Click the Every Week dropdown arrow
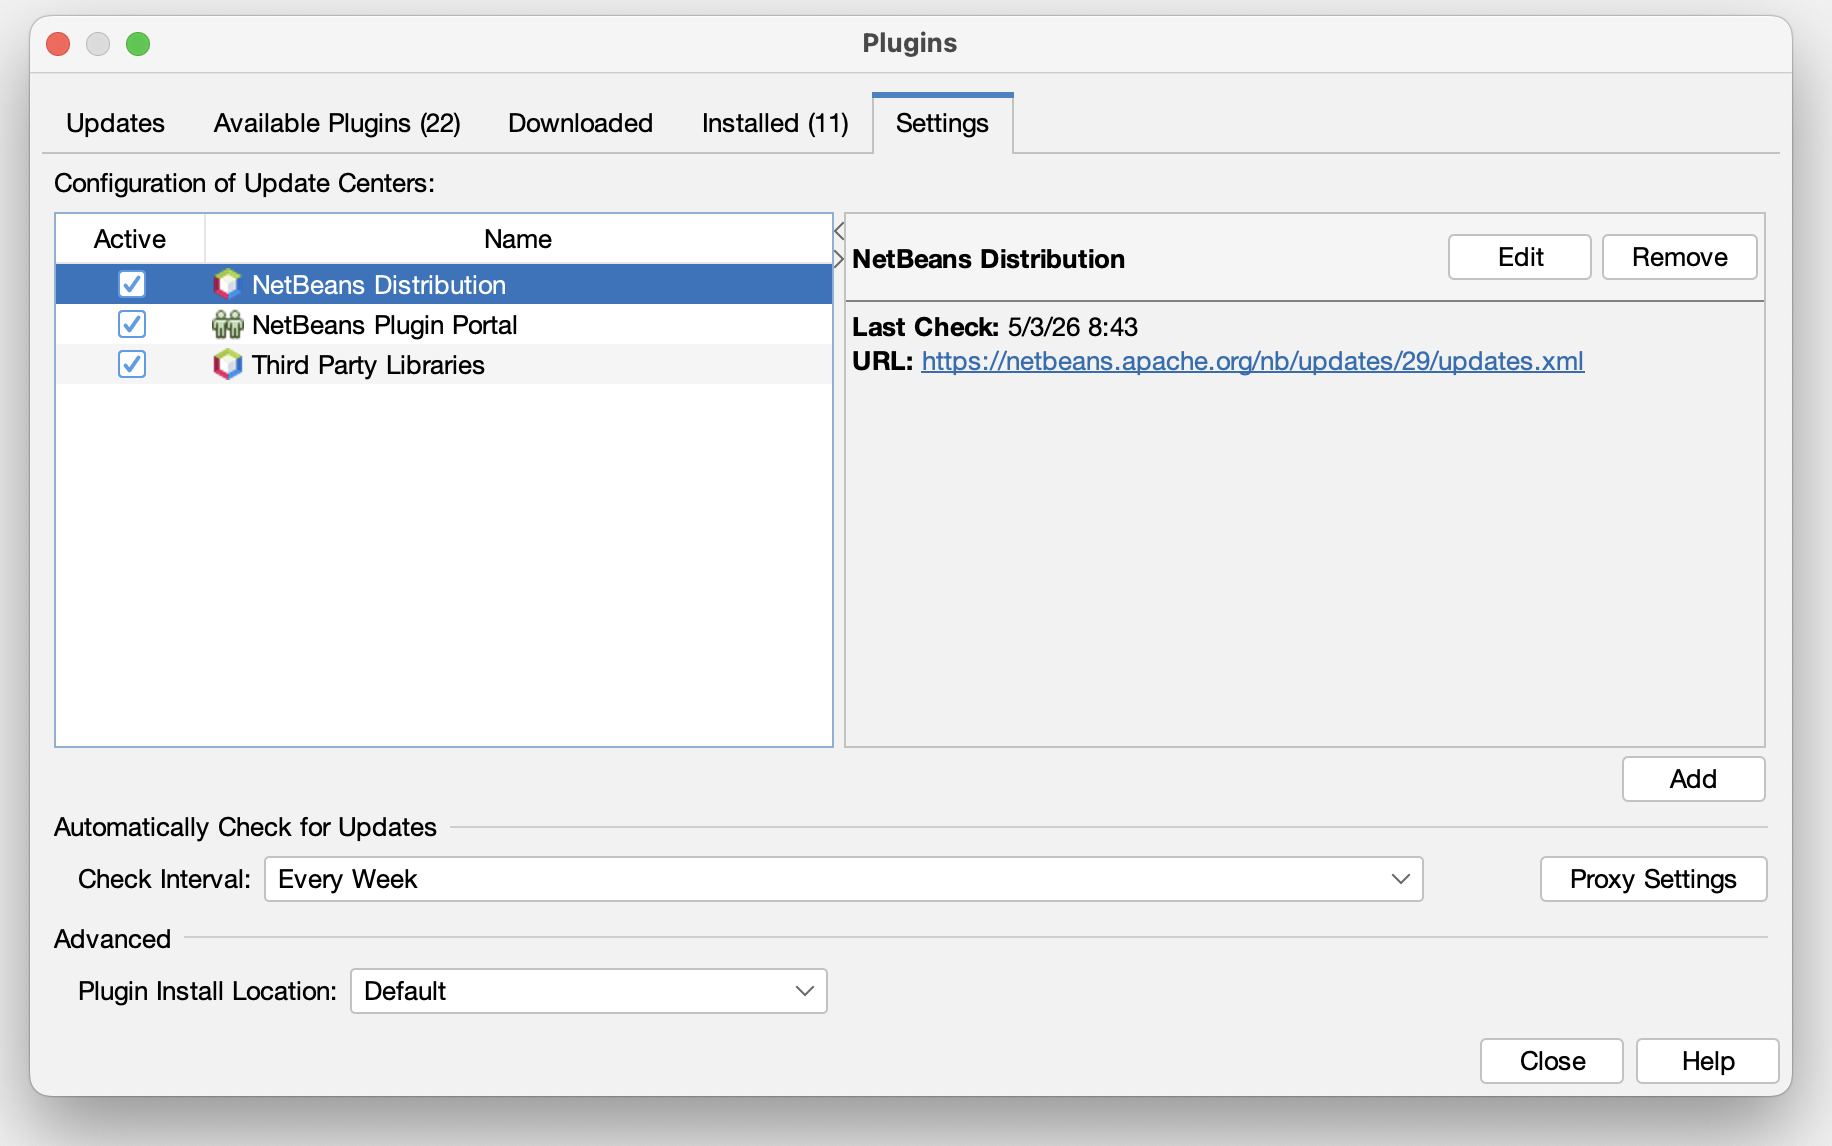Screen dimensions: 1832x1146 click(x=1400, y=879)
